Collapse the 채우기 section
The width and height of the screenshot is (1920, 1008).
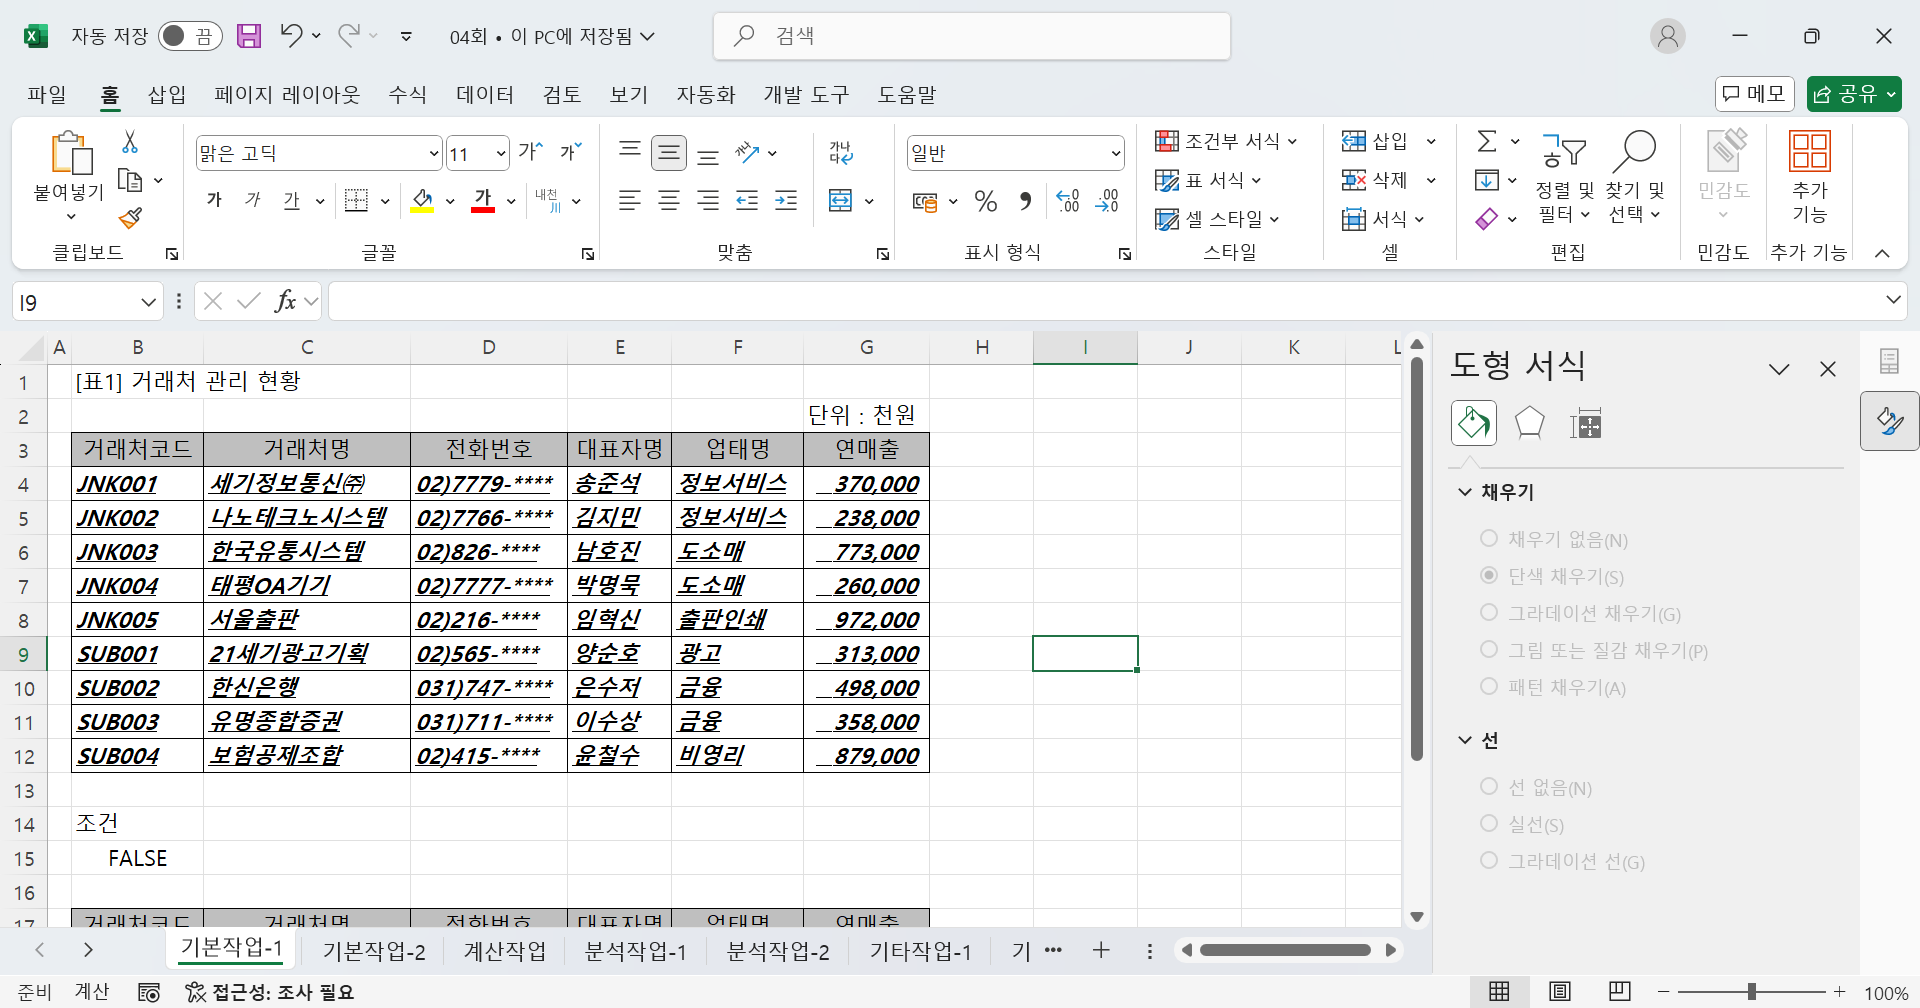(1465, 492)
